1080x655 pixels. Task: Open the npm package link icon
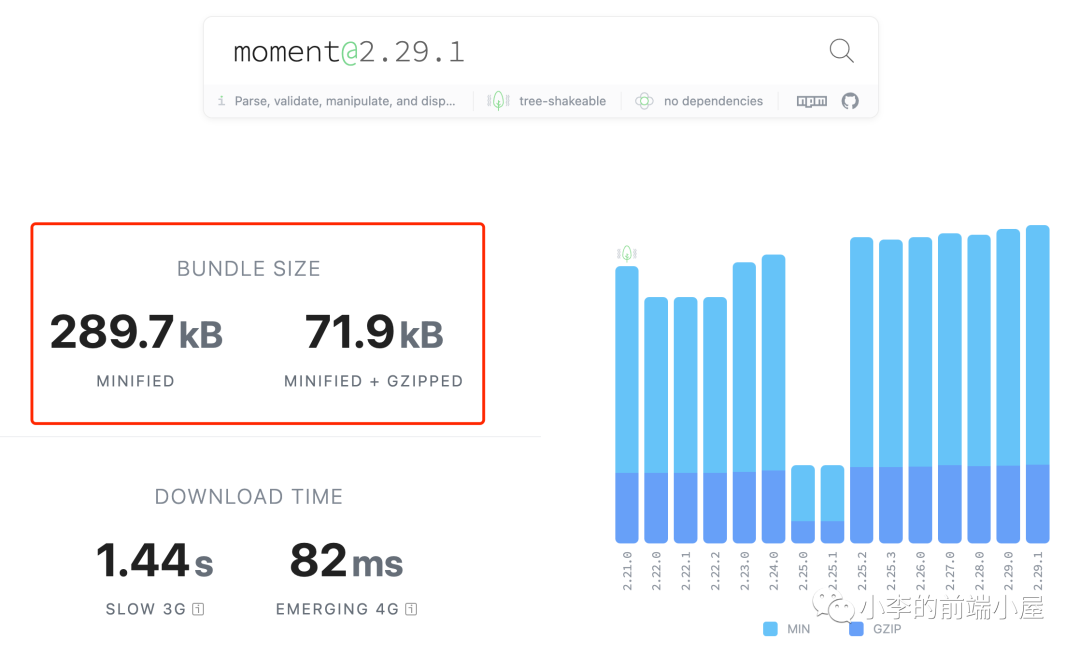(x=811, y=101)
